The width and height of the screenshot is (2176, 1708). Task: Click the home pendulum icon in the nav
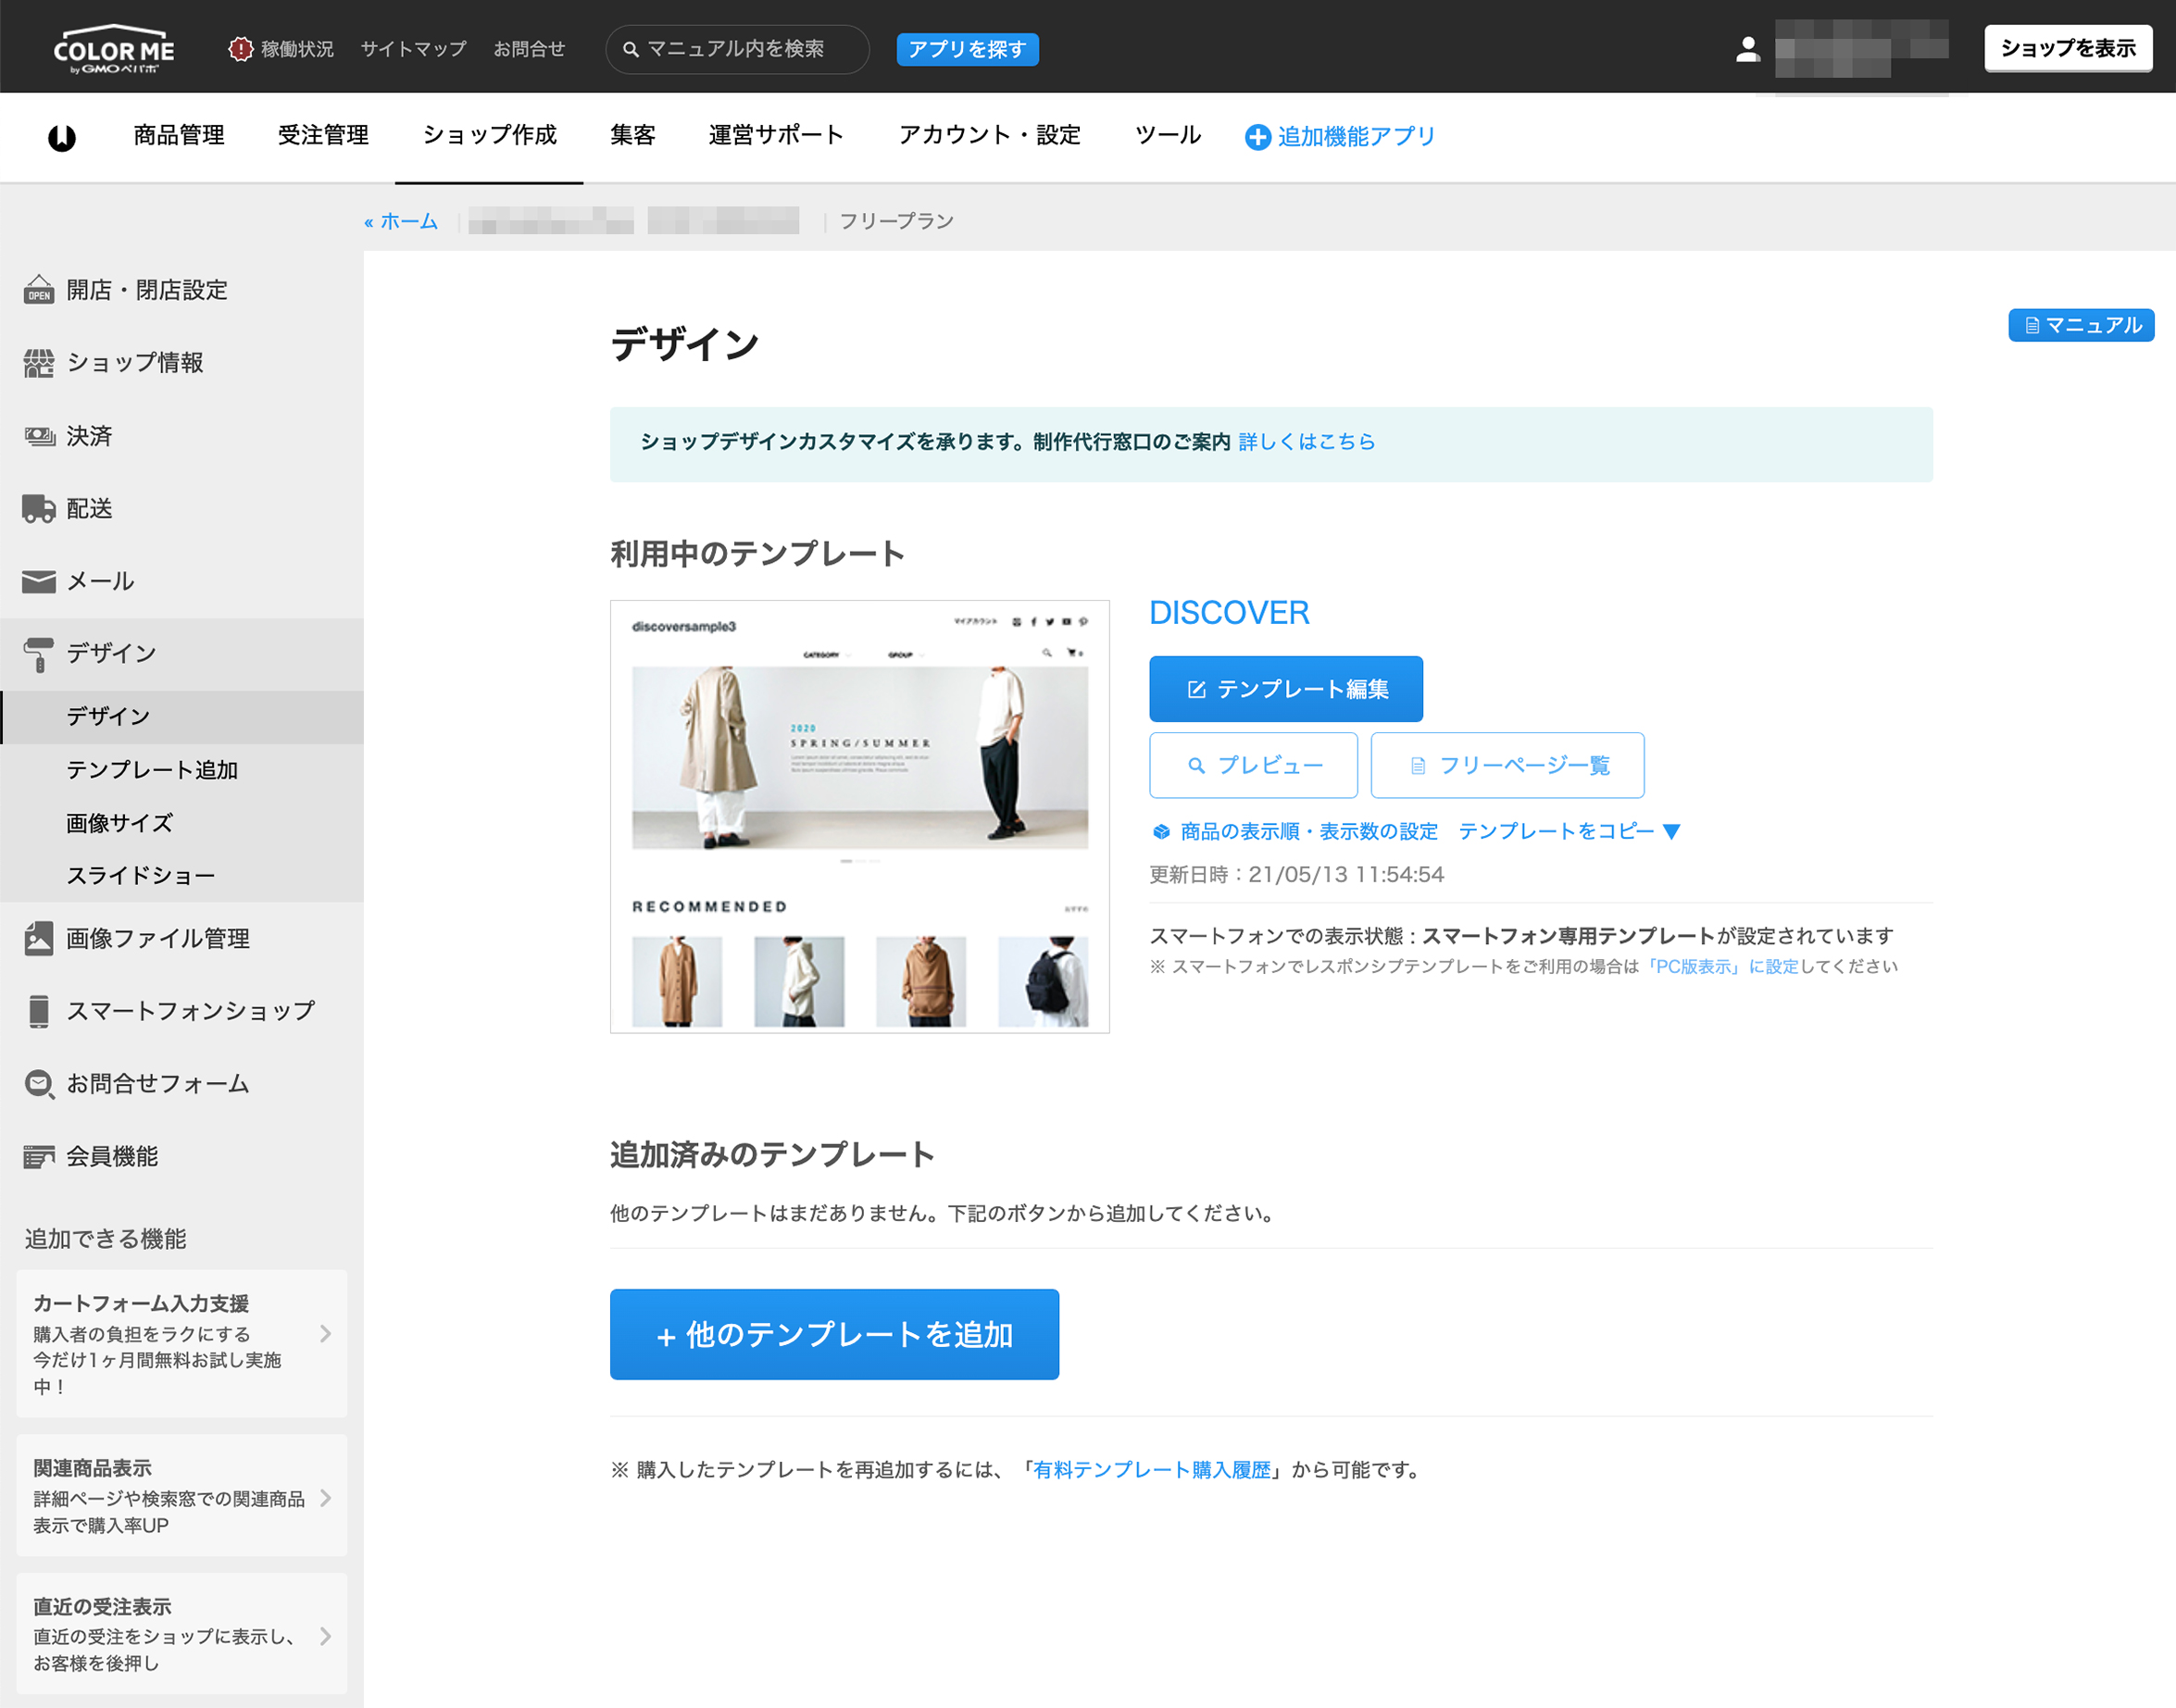click(x=62, y=137)
